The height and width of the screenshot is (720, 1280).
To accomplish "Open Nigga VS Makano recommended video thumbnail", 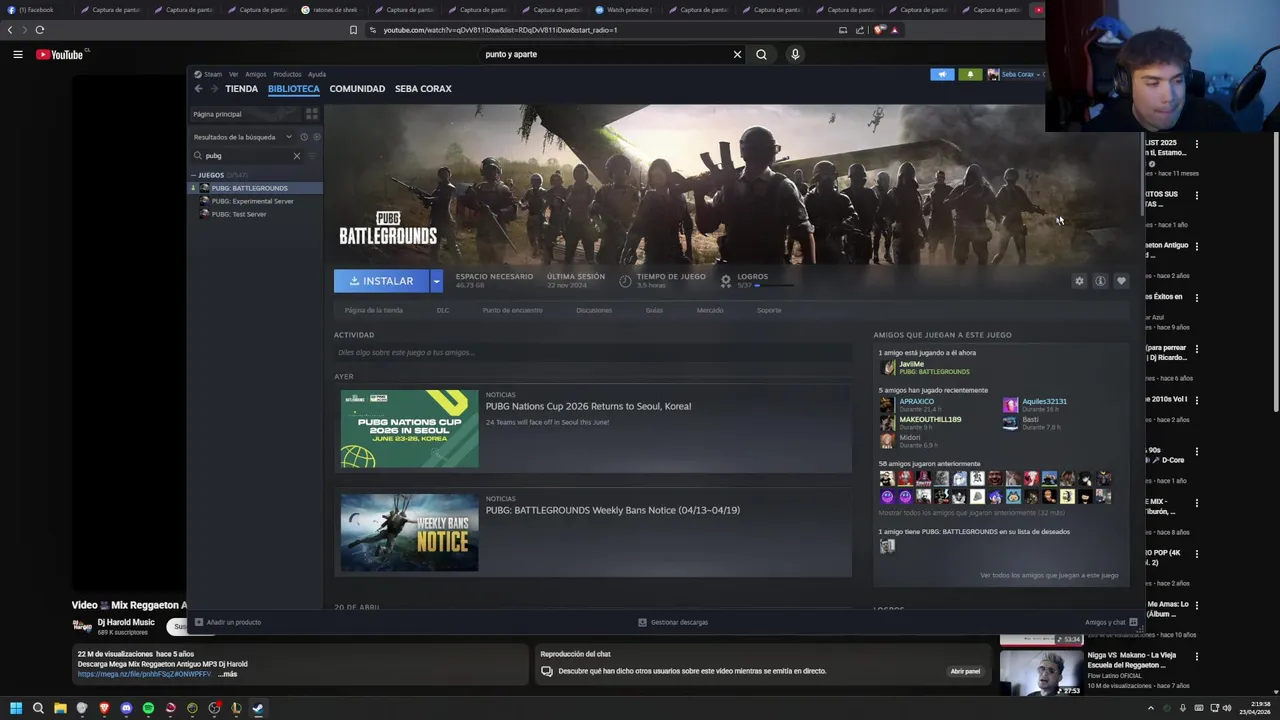I will (x=1041, y=673).
